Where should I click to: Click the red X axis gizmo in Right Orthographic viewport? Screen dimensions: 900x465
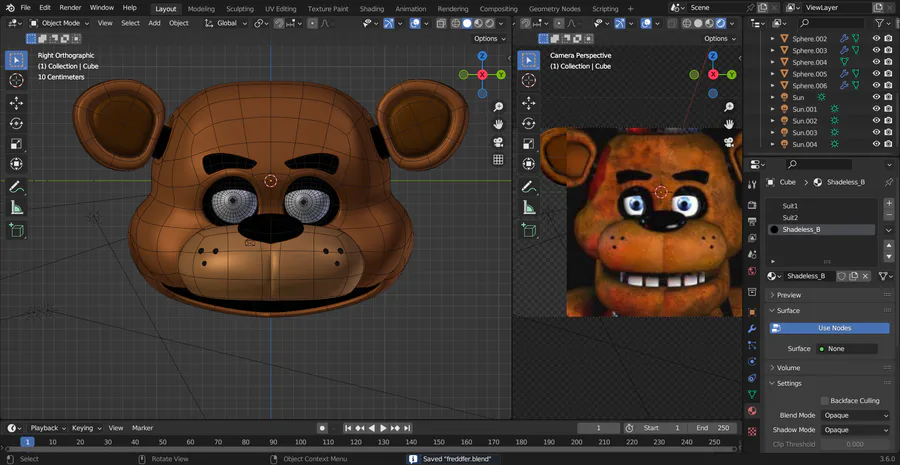(482, 75)
